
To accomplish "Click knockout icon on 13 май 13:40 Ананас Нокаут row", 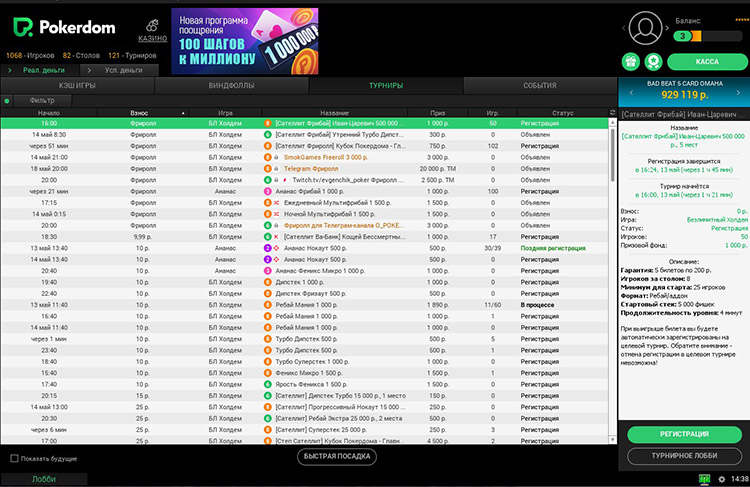I will click(x=276, y=248).
